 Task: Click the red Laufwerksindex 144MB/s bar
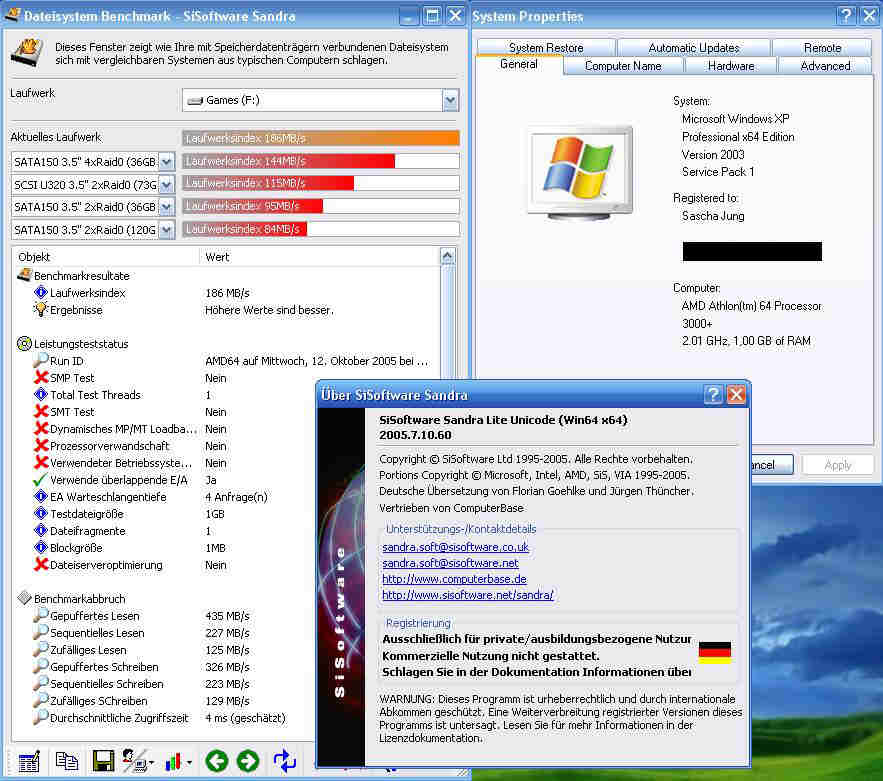pyautogui.click(x=288, y=161)
